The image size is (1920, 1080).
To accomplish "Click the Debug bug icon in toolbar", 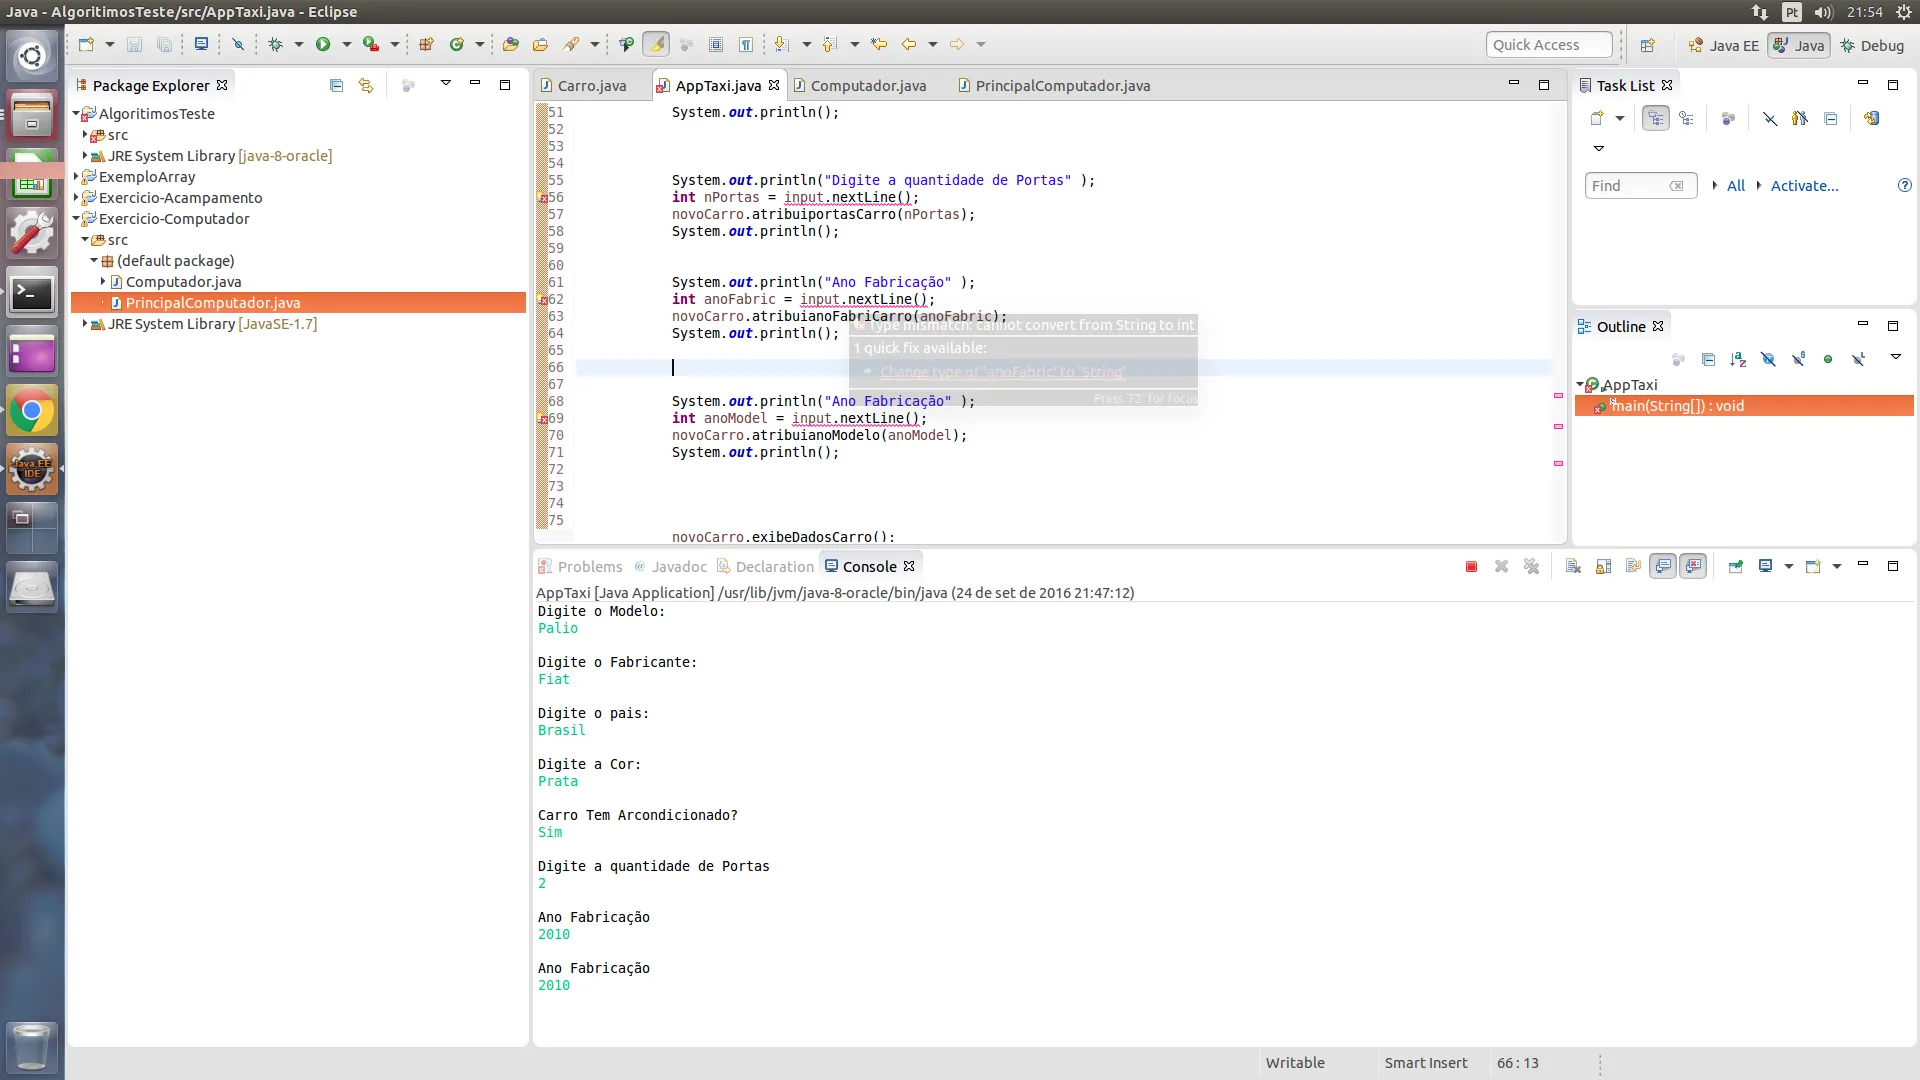I will pyautogui.click(x=276, y=44).
